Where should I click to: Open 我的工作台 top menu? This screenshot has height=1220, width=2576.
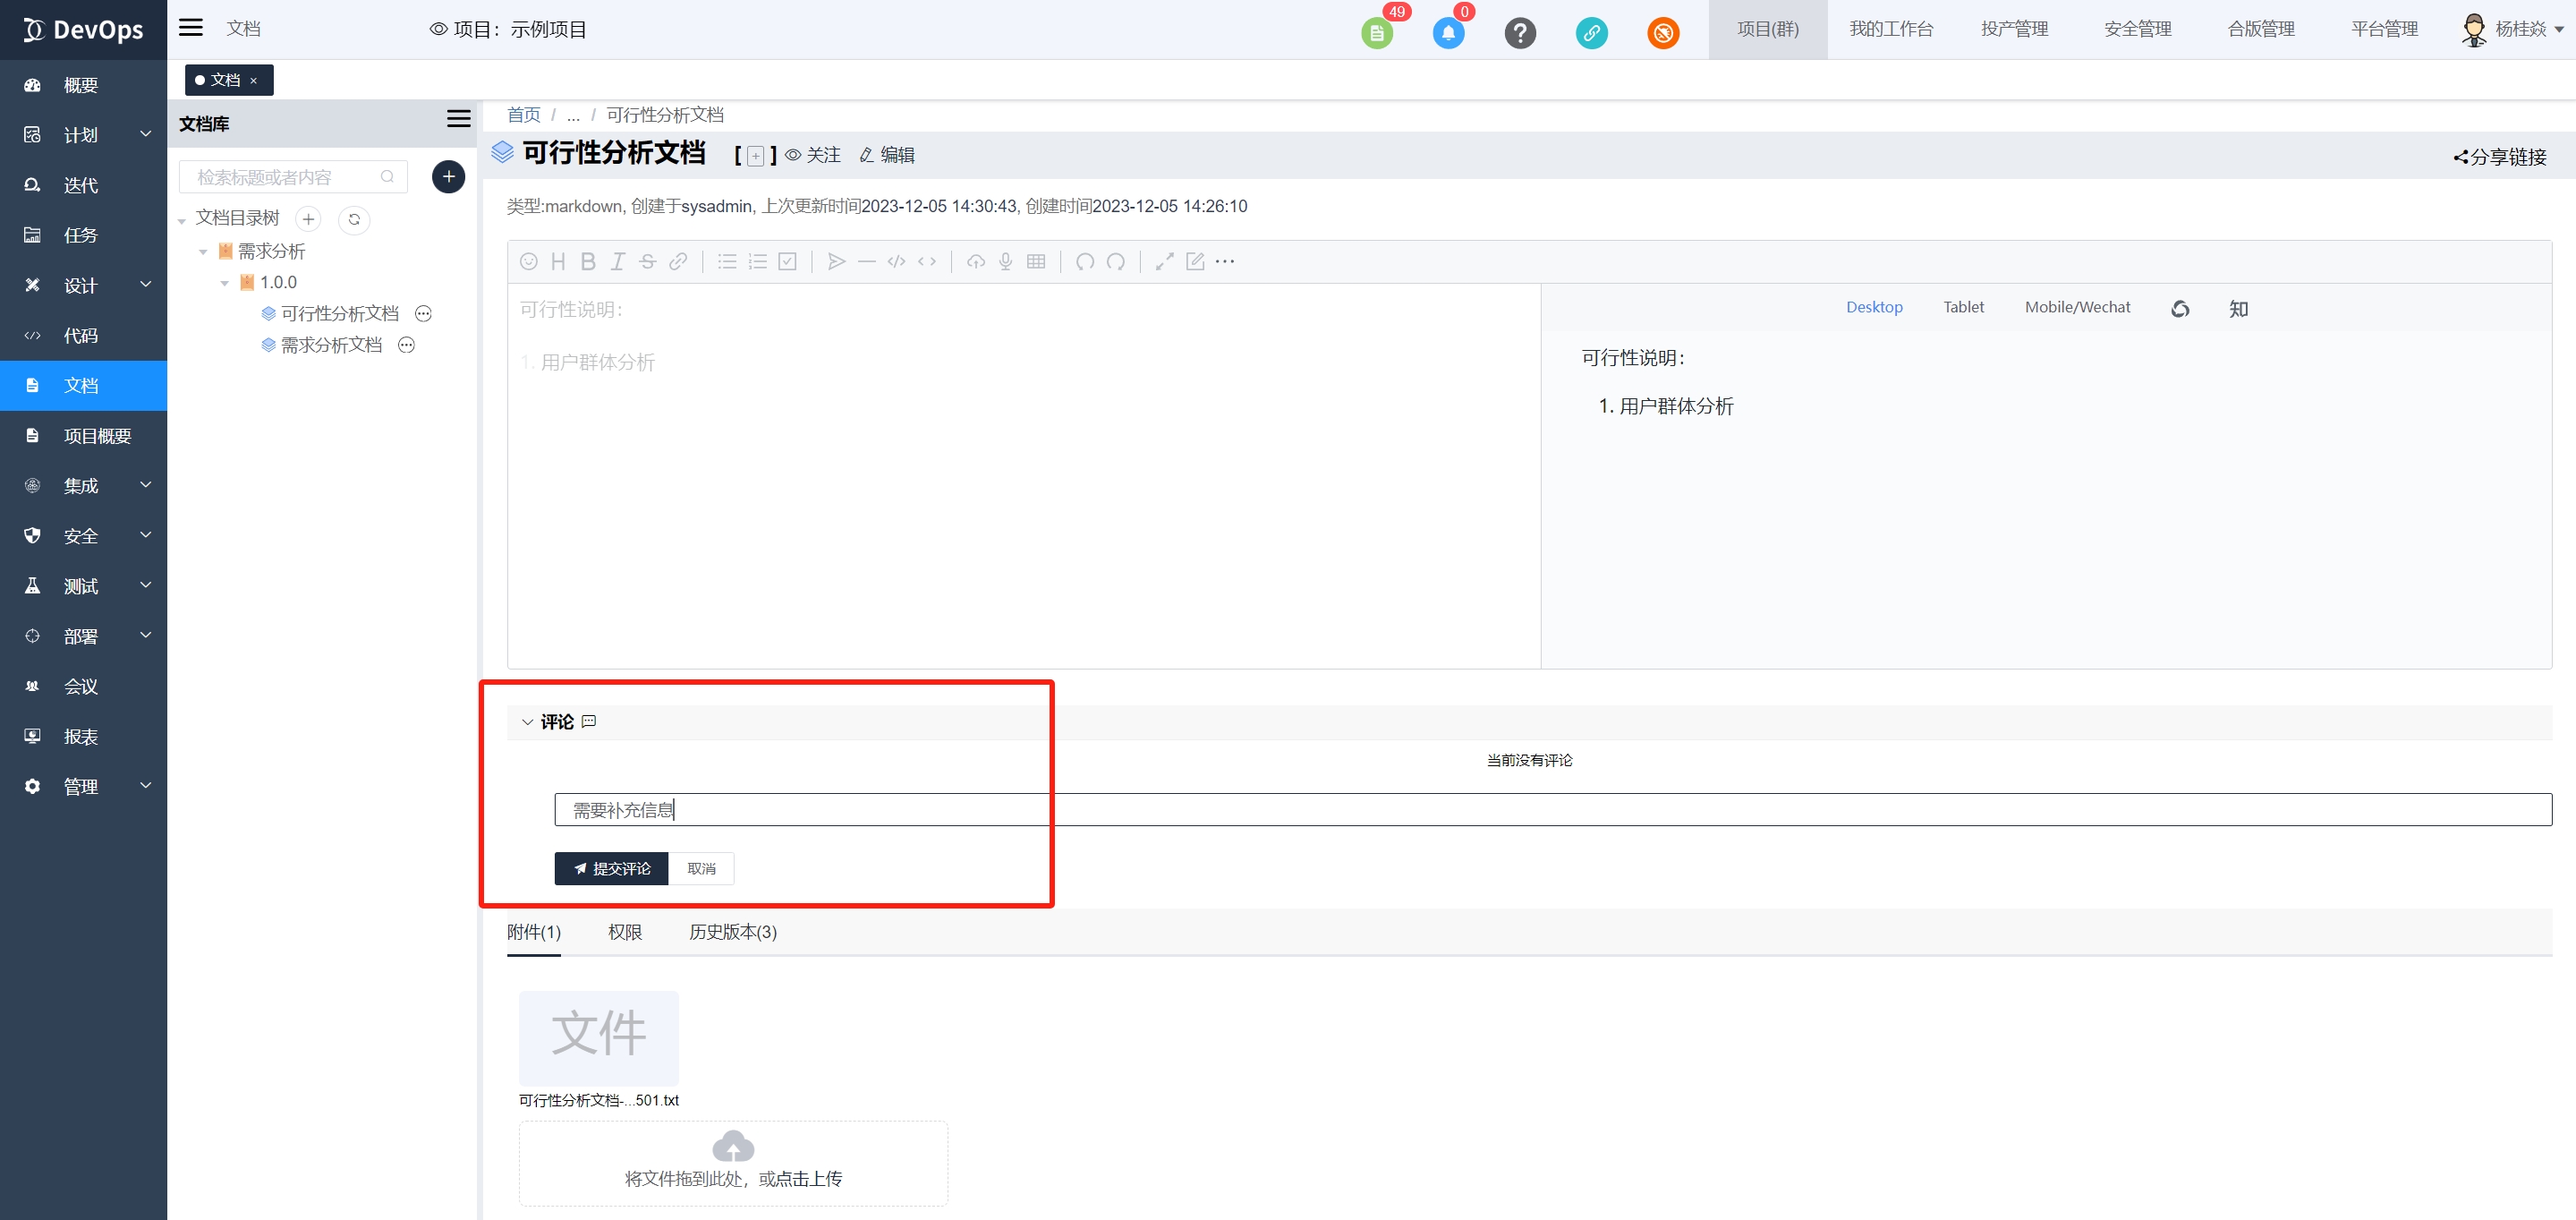point(1890,29)
